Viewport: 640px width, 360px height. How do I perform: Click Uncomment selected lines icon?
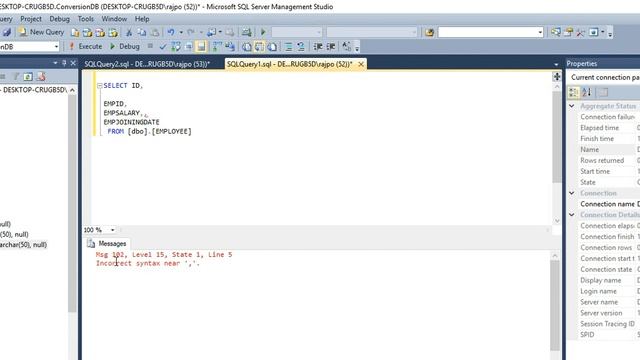coord(301,47)
